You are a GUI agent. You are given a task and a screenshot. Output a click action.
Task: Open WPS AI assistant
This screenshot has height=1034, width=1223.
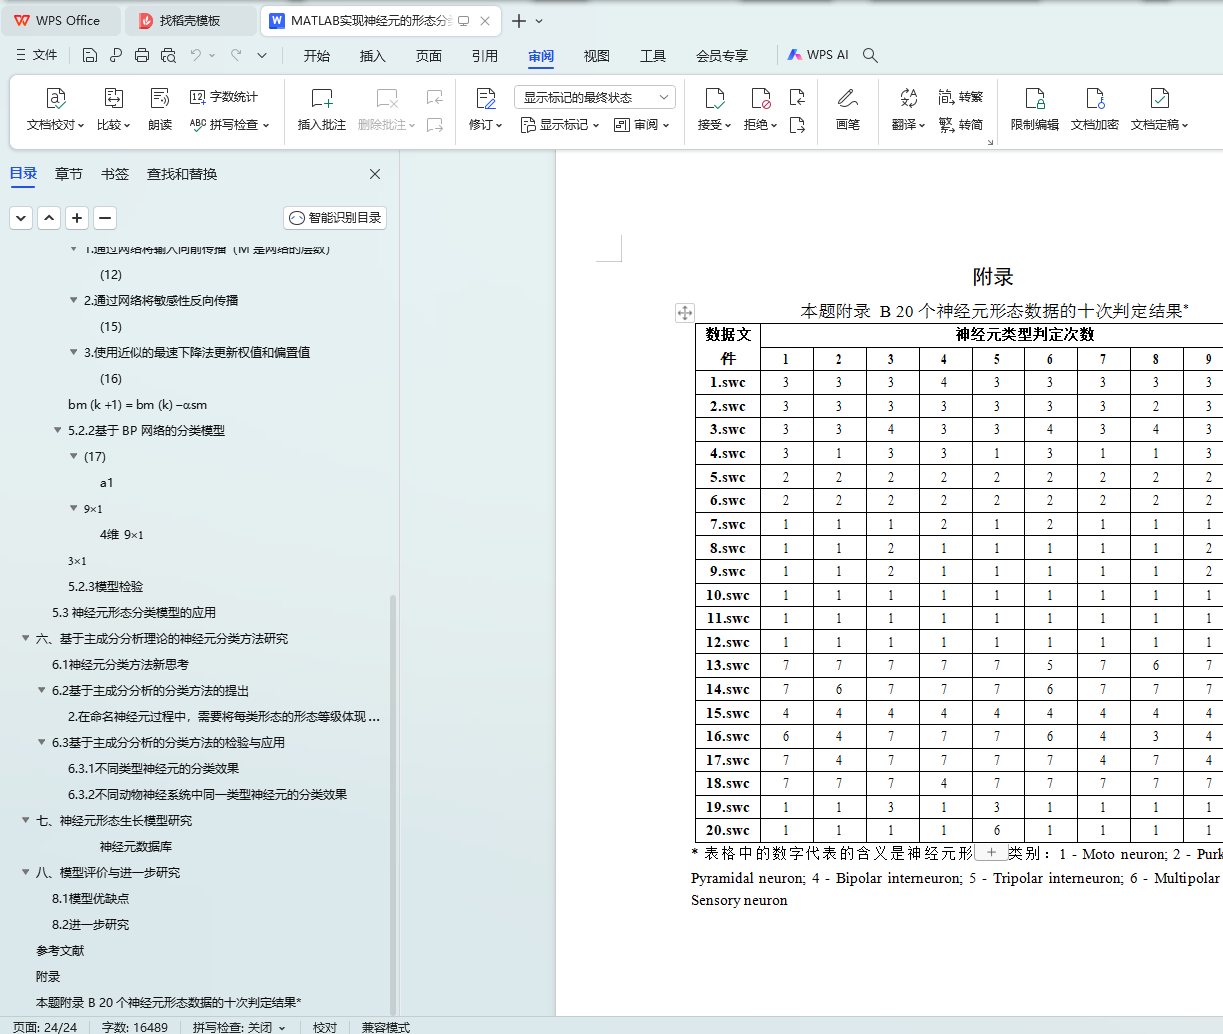click(818, 56)
